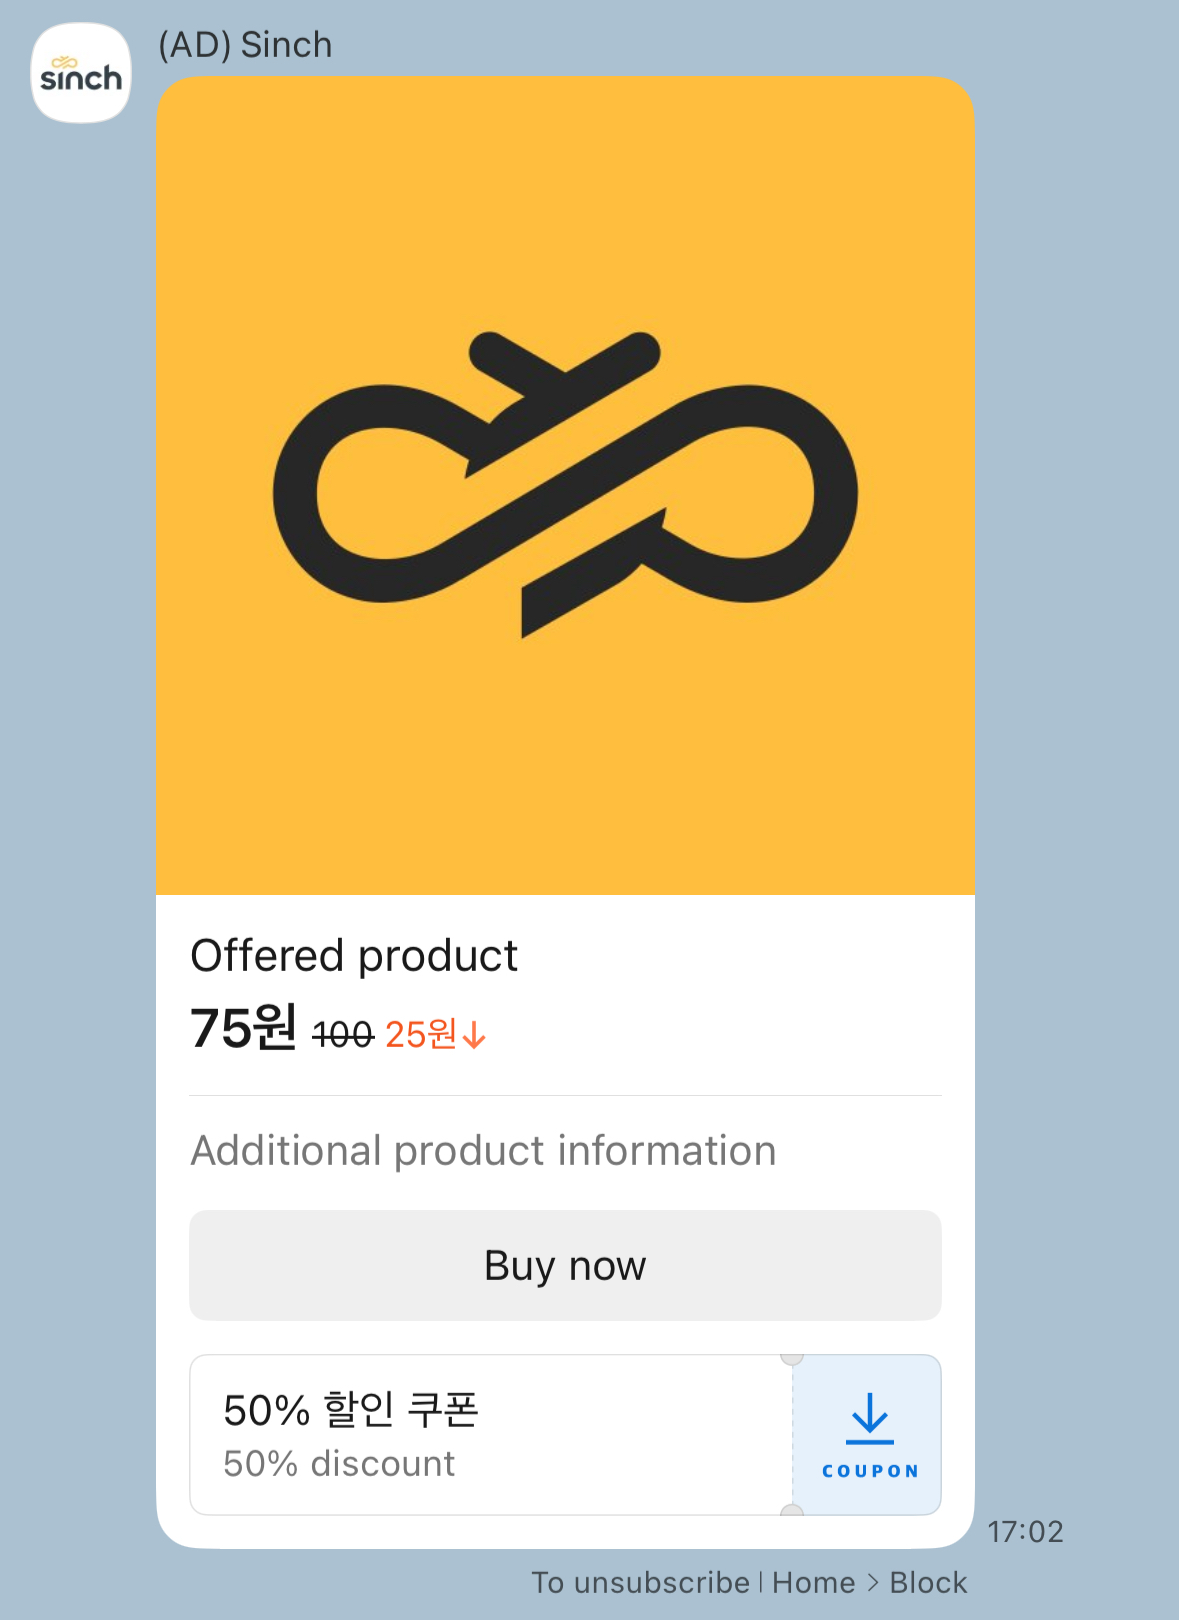Select the "Block" footer link
Image resolution: width=1179 pixels, height=1620 pixels.
pyautogui.click(x=928, y=1583)
